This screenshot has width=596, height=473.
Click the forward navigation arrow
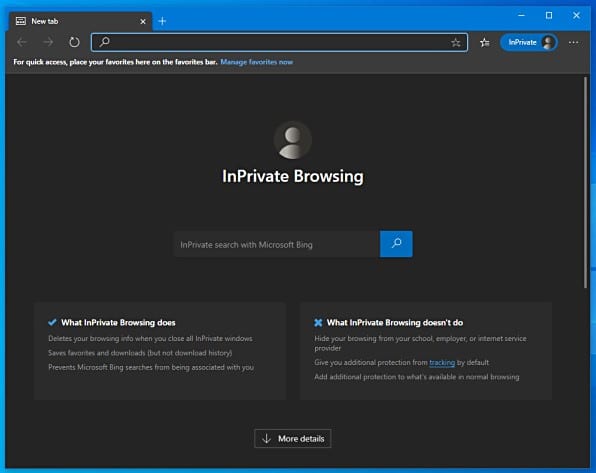point(48,42)
